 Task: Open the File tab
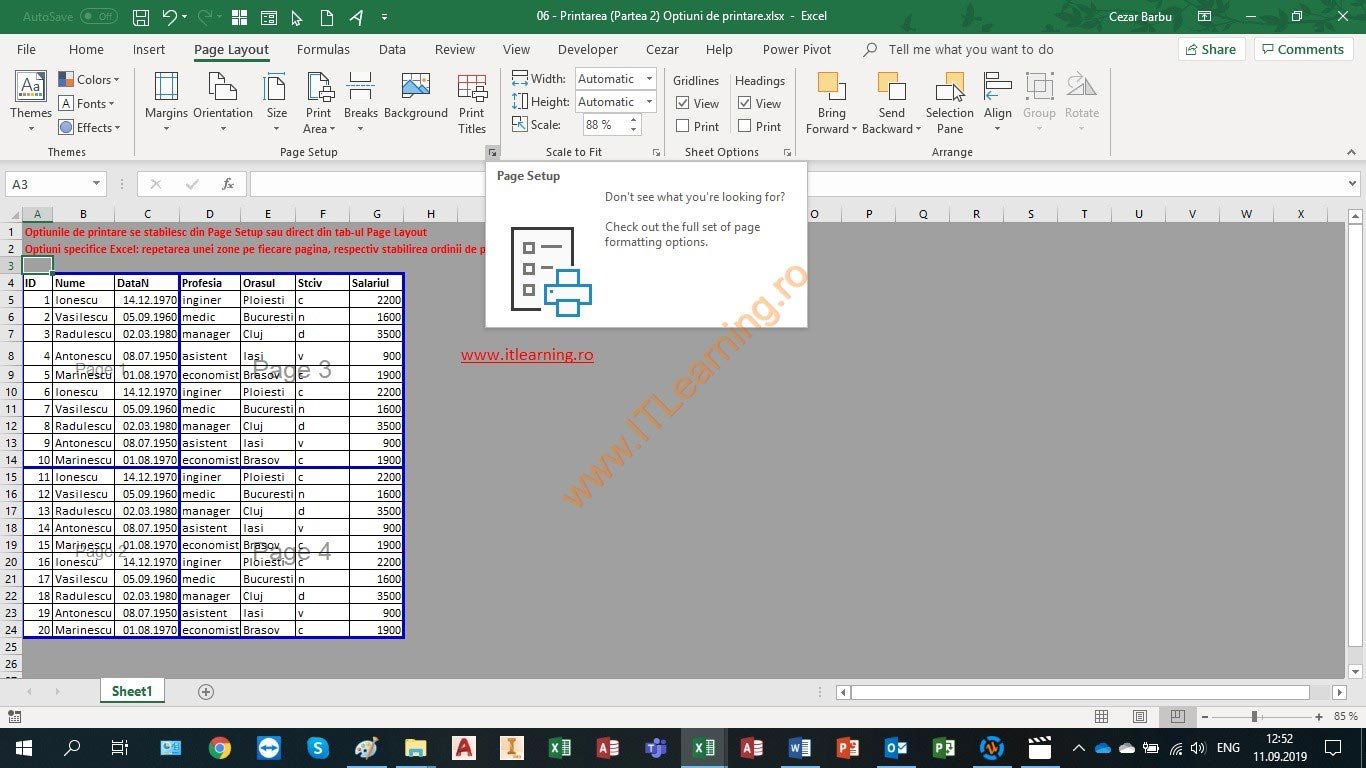tap(26, 49)
